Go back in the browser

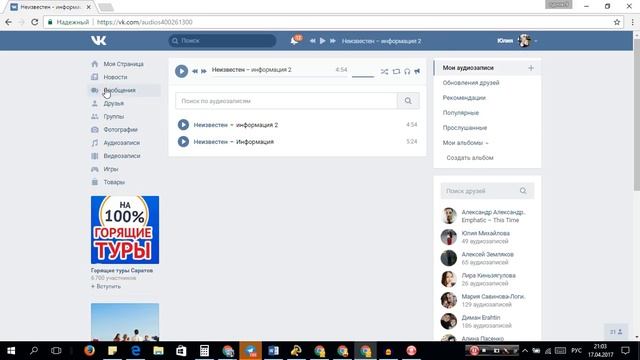coord(9,22)
